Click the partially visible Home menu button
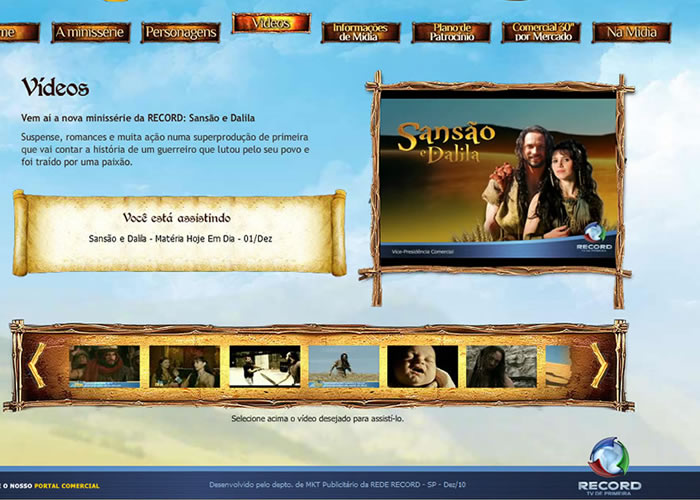Screen dimensions: 700x500 19,33
